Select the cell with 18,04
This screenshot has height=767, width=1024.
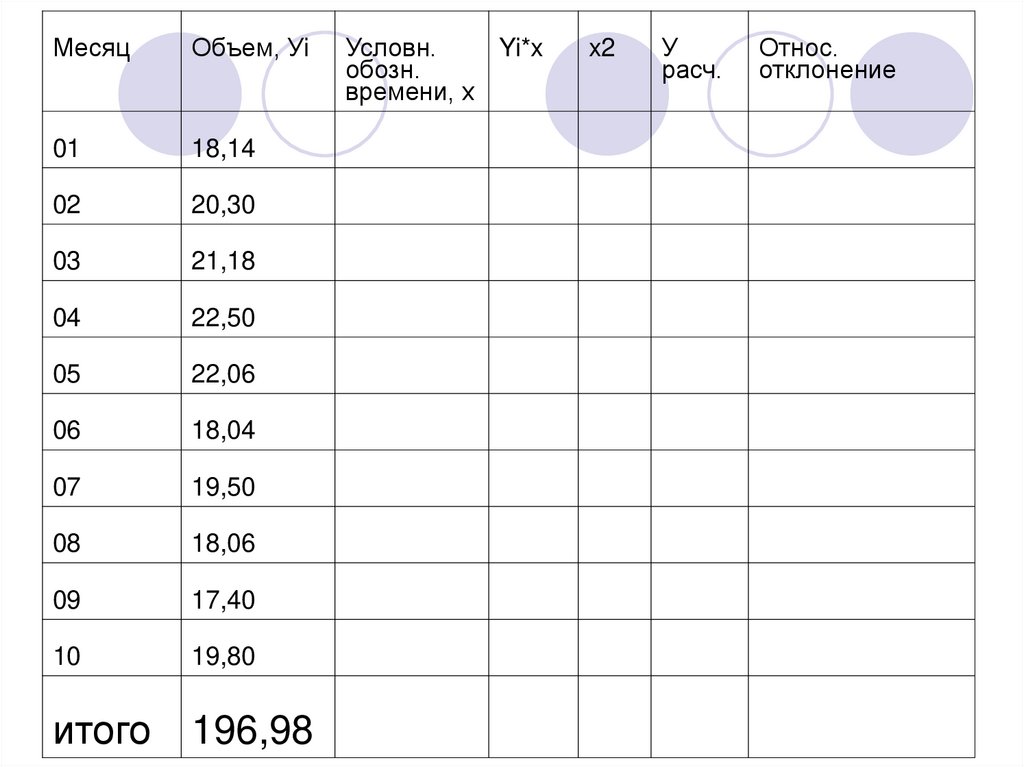225,431
